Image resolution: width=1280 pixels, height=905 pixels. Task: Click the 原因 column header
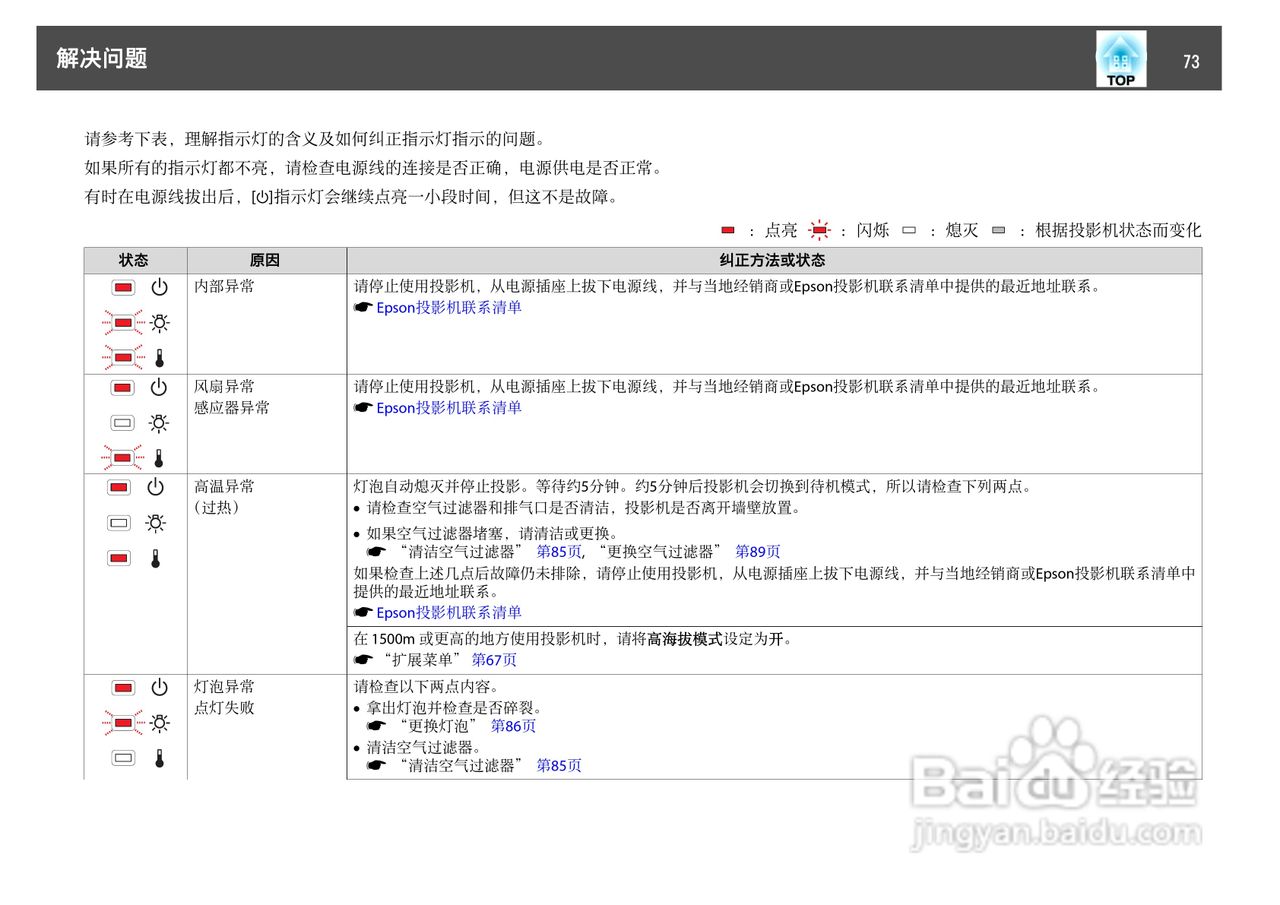(x=265, y=260)
